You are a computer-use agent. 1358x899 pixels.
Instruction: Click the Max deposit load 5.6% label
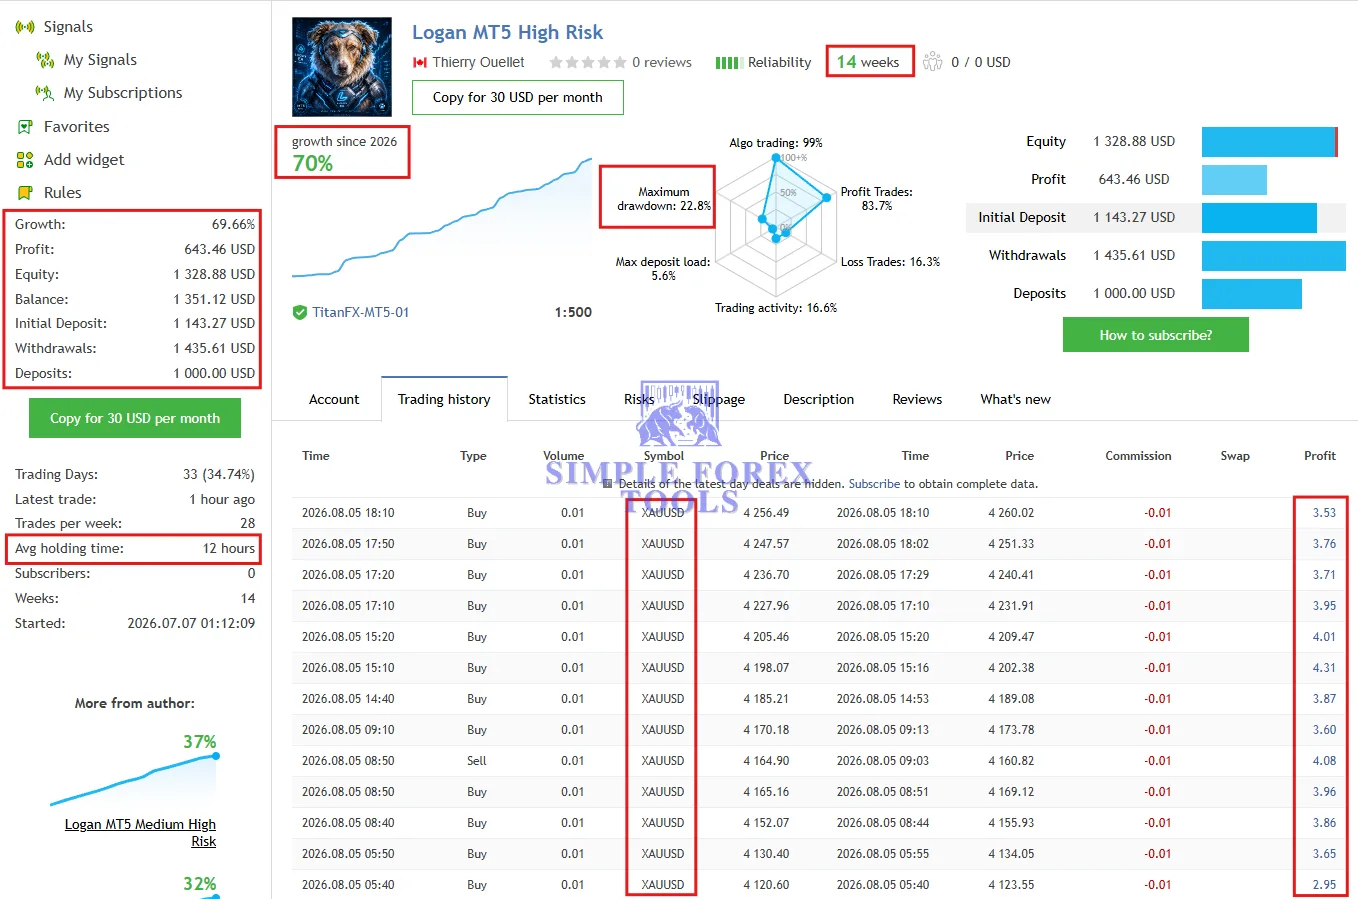pyautogui.click(x=663, y=269)
